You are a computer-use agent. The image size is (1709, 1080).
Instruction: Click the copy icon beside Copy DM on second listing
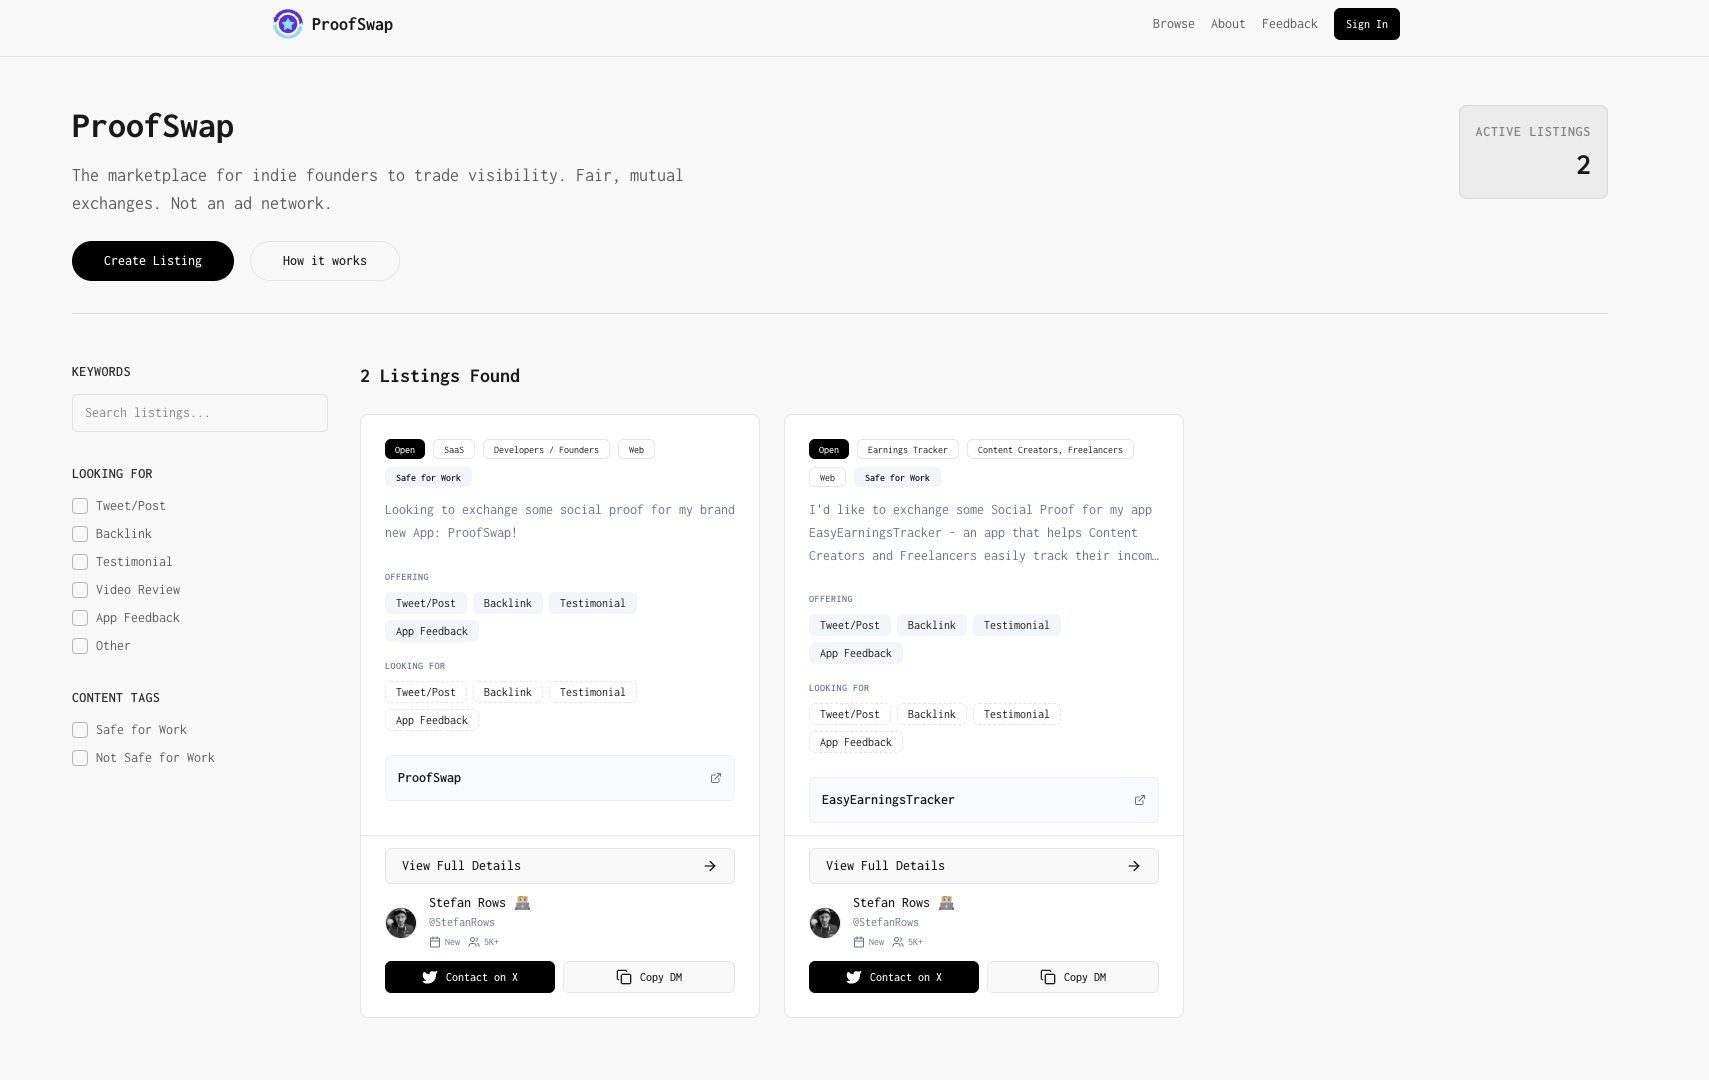pos(1047,977)
